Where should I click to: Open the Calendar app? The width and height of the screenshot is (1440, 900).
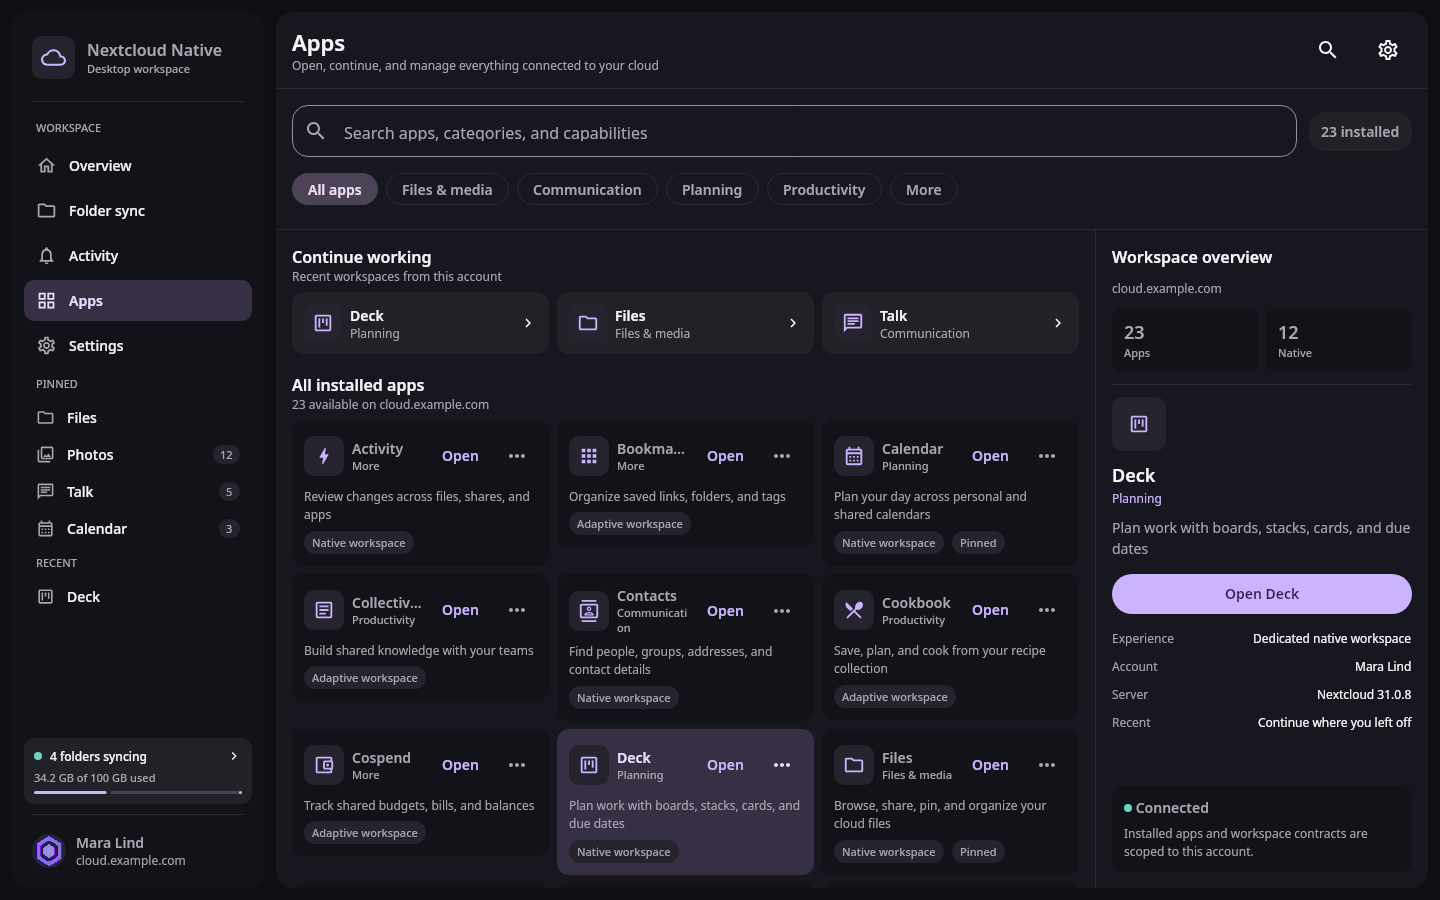click(990, 456)
